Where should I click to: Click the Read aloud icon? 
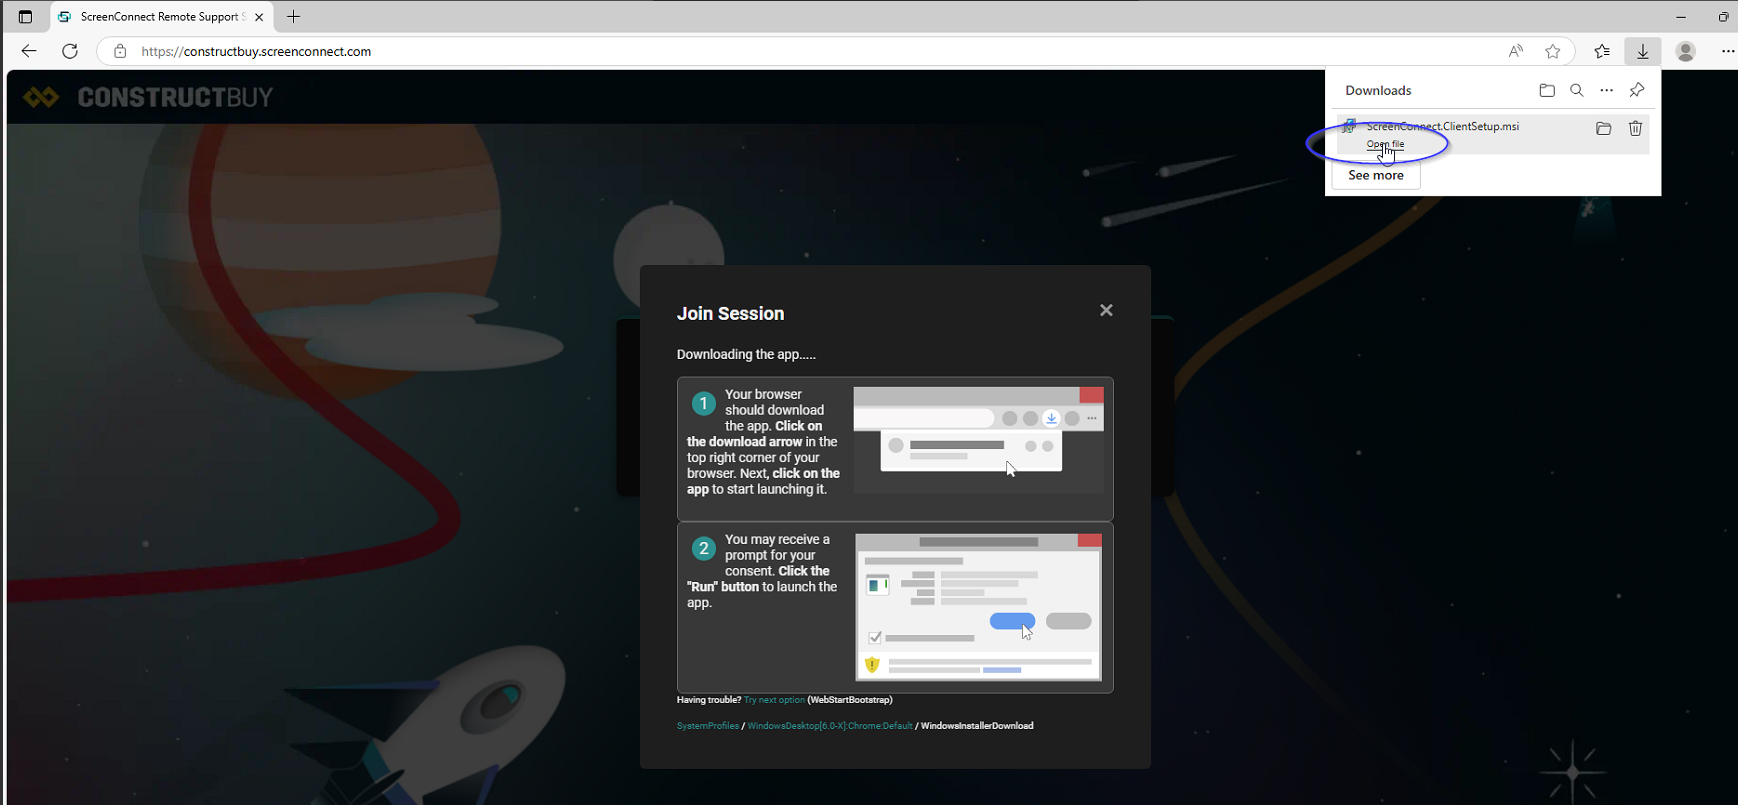[x=1516, y=51]
